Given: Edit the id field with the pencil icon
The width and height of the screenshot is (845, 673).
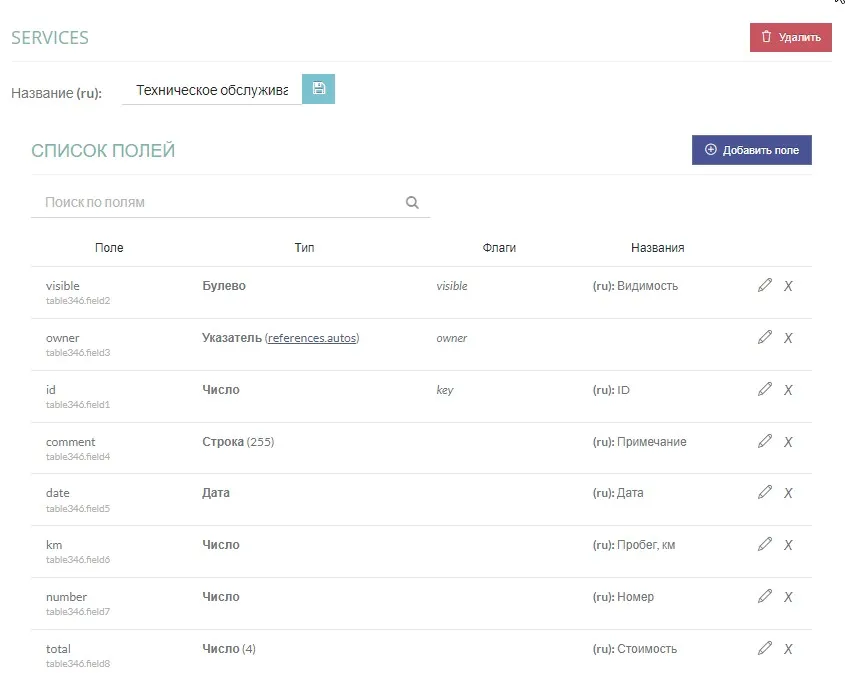Looking at the screenshot, I should coord(765,389).
